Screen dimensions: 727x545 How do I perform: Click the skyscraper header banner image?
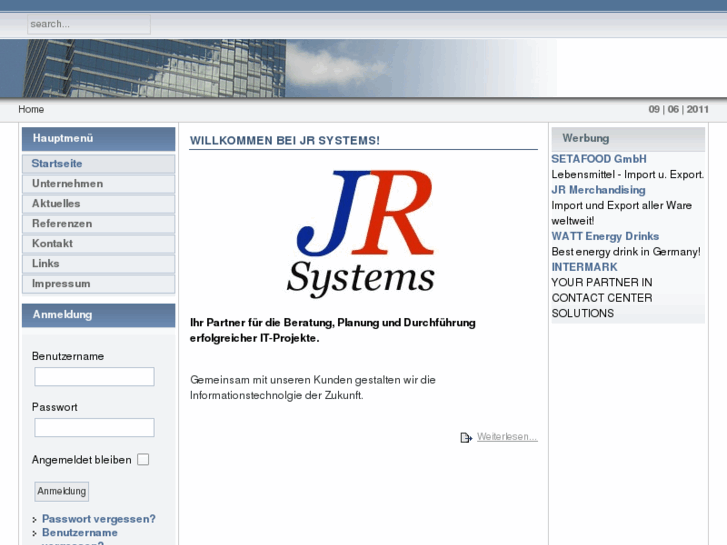pyautogui.click(x=278, y=68)
